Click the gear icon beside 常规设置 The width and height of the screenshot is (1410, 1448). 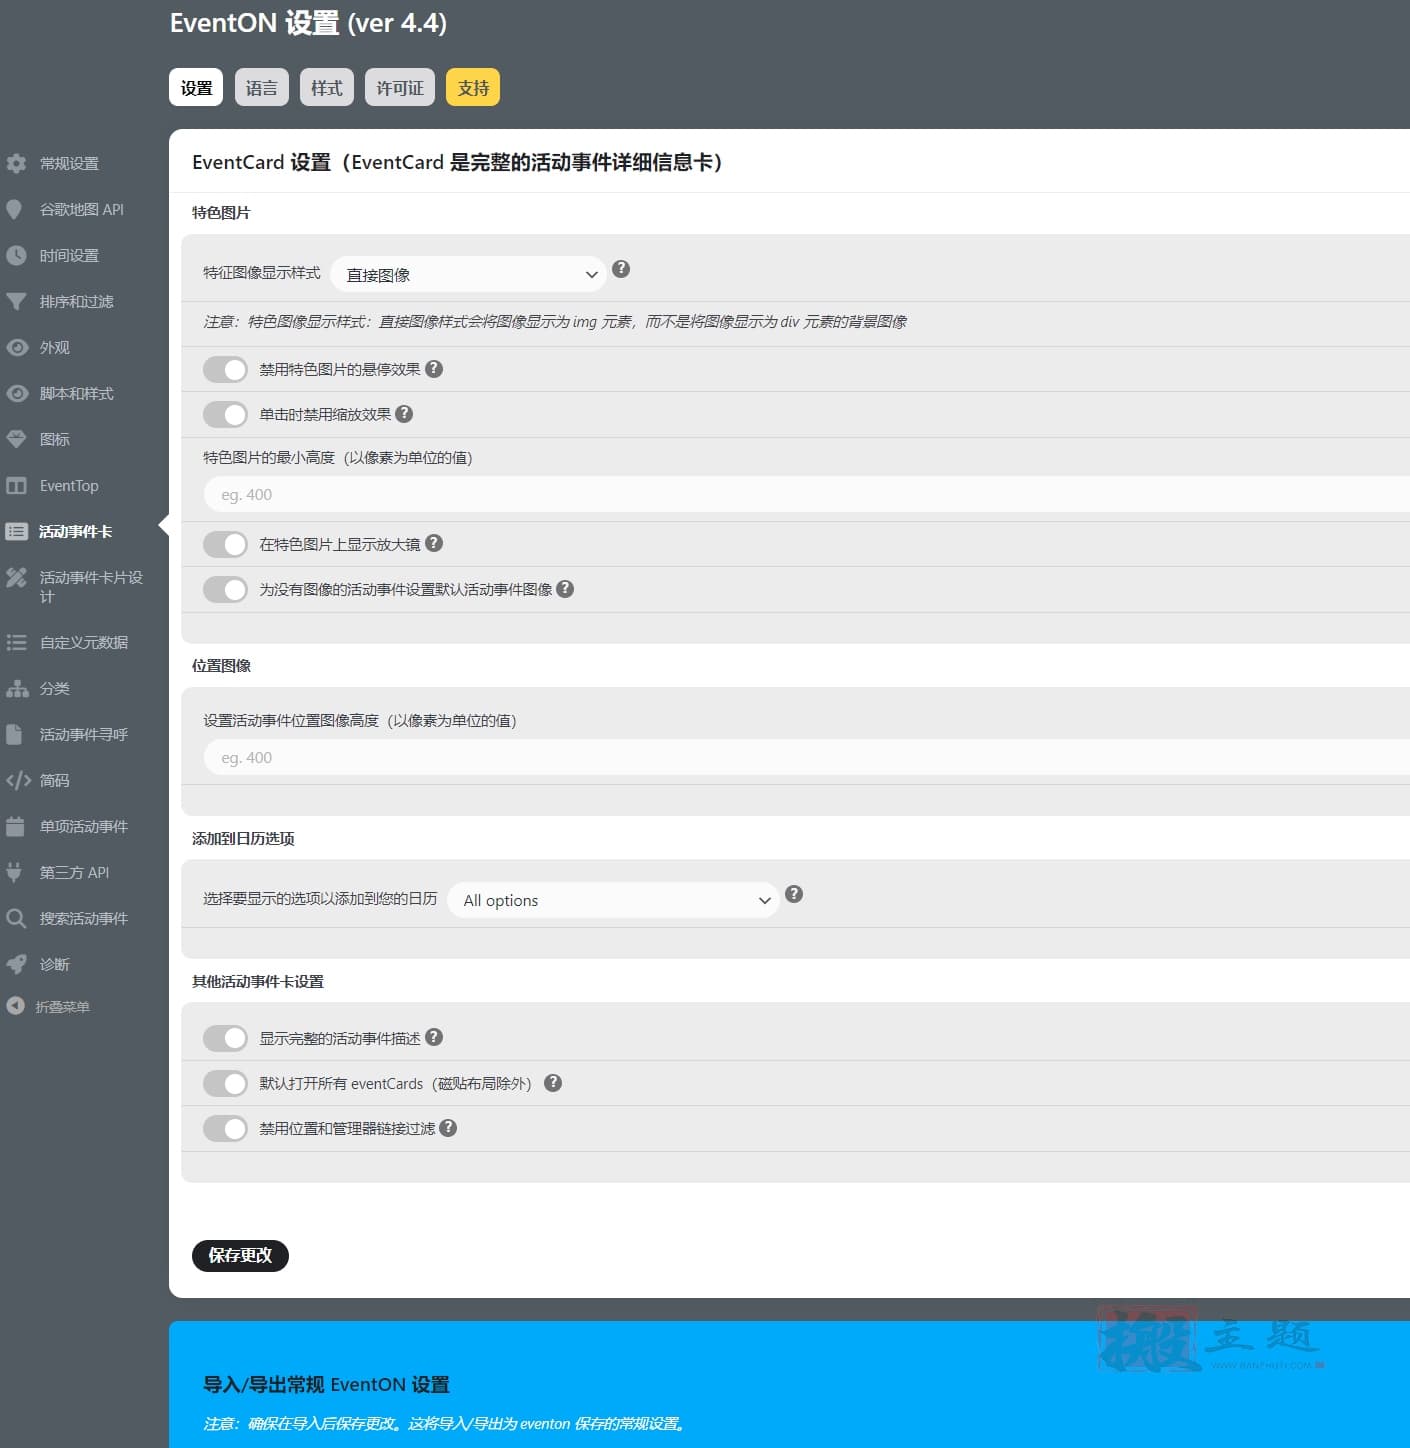pos(16,163)
